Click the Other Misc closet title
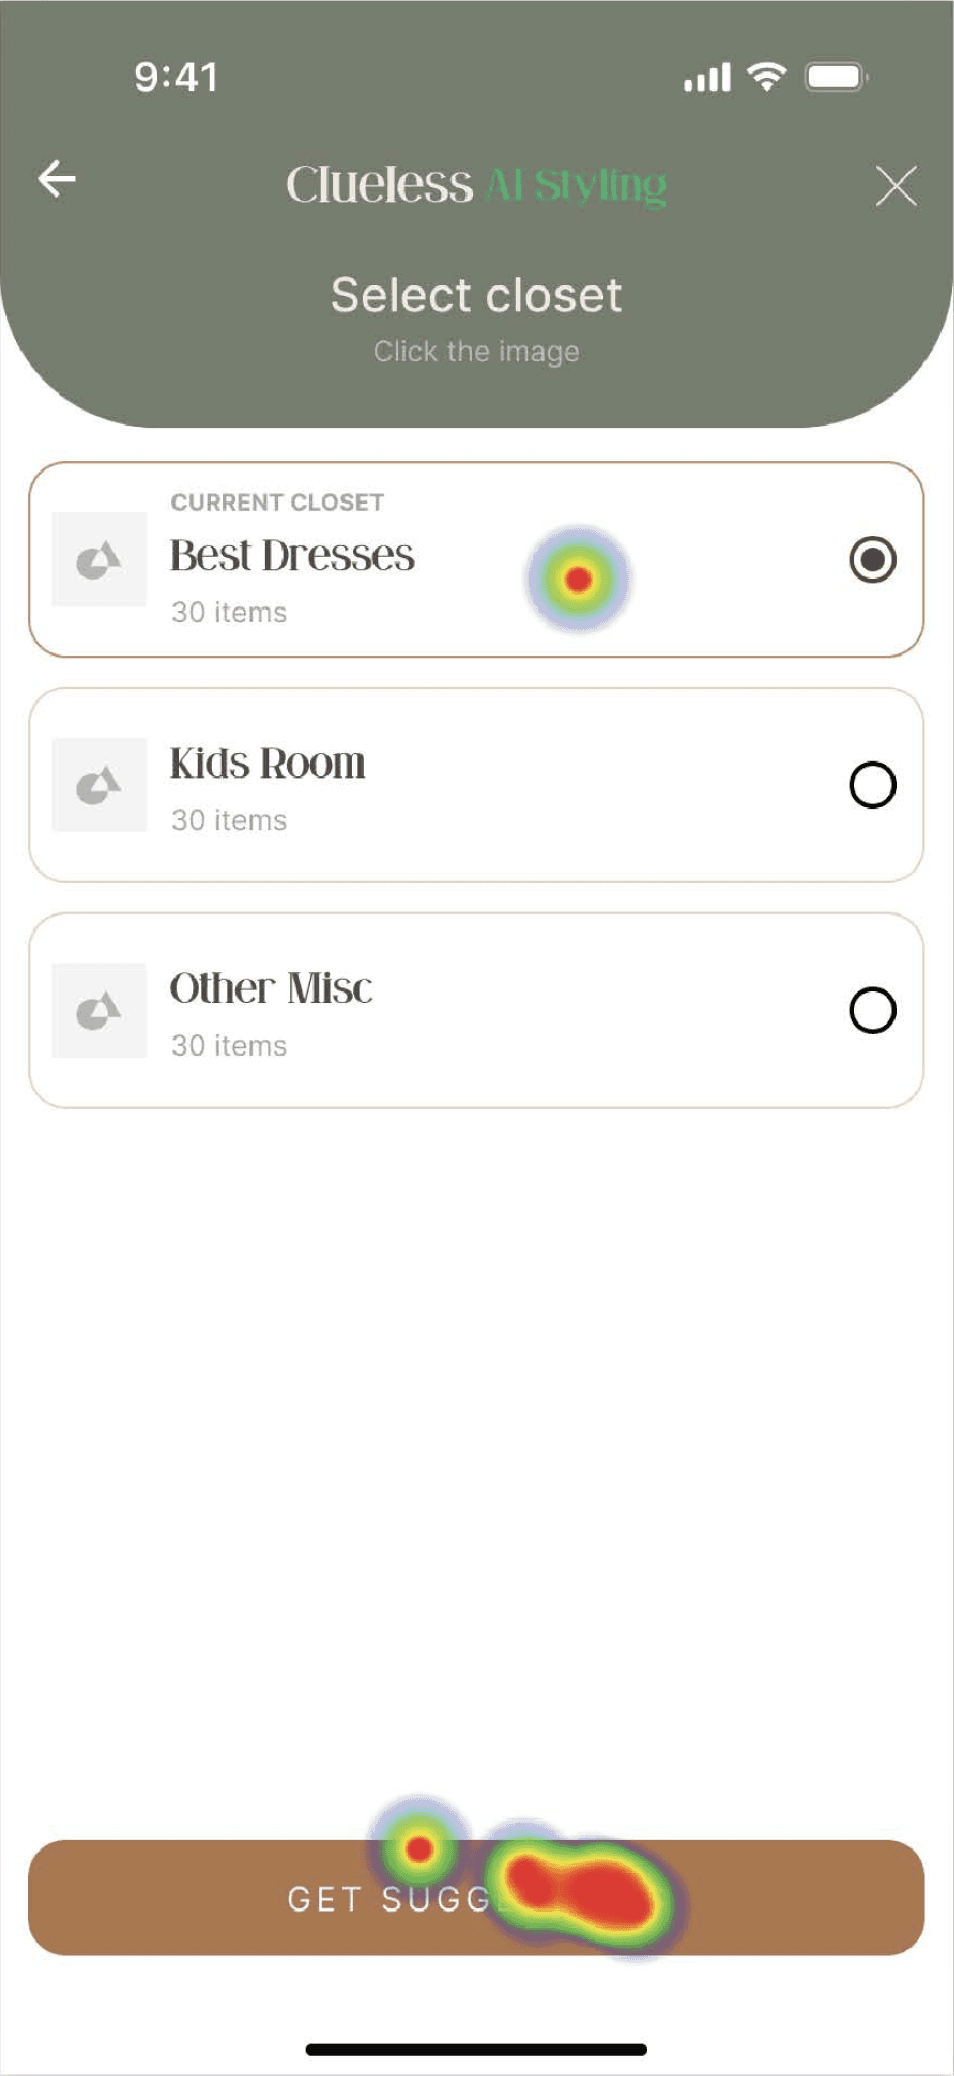Screen dimensions: 954x2076 click(270, 989)
